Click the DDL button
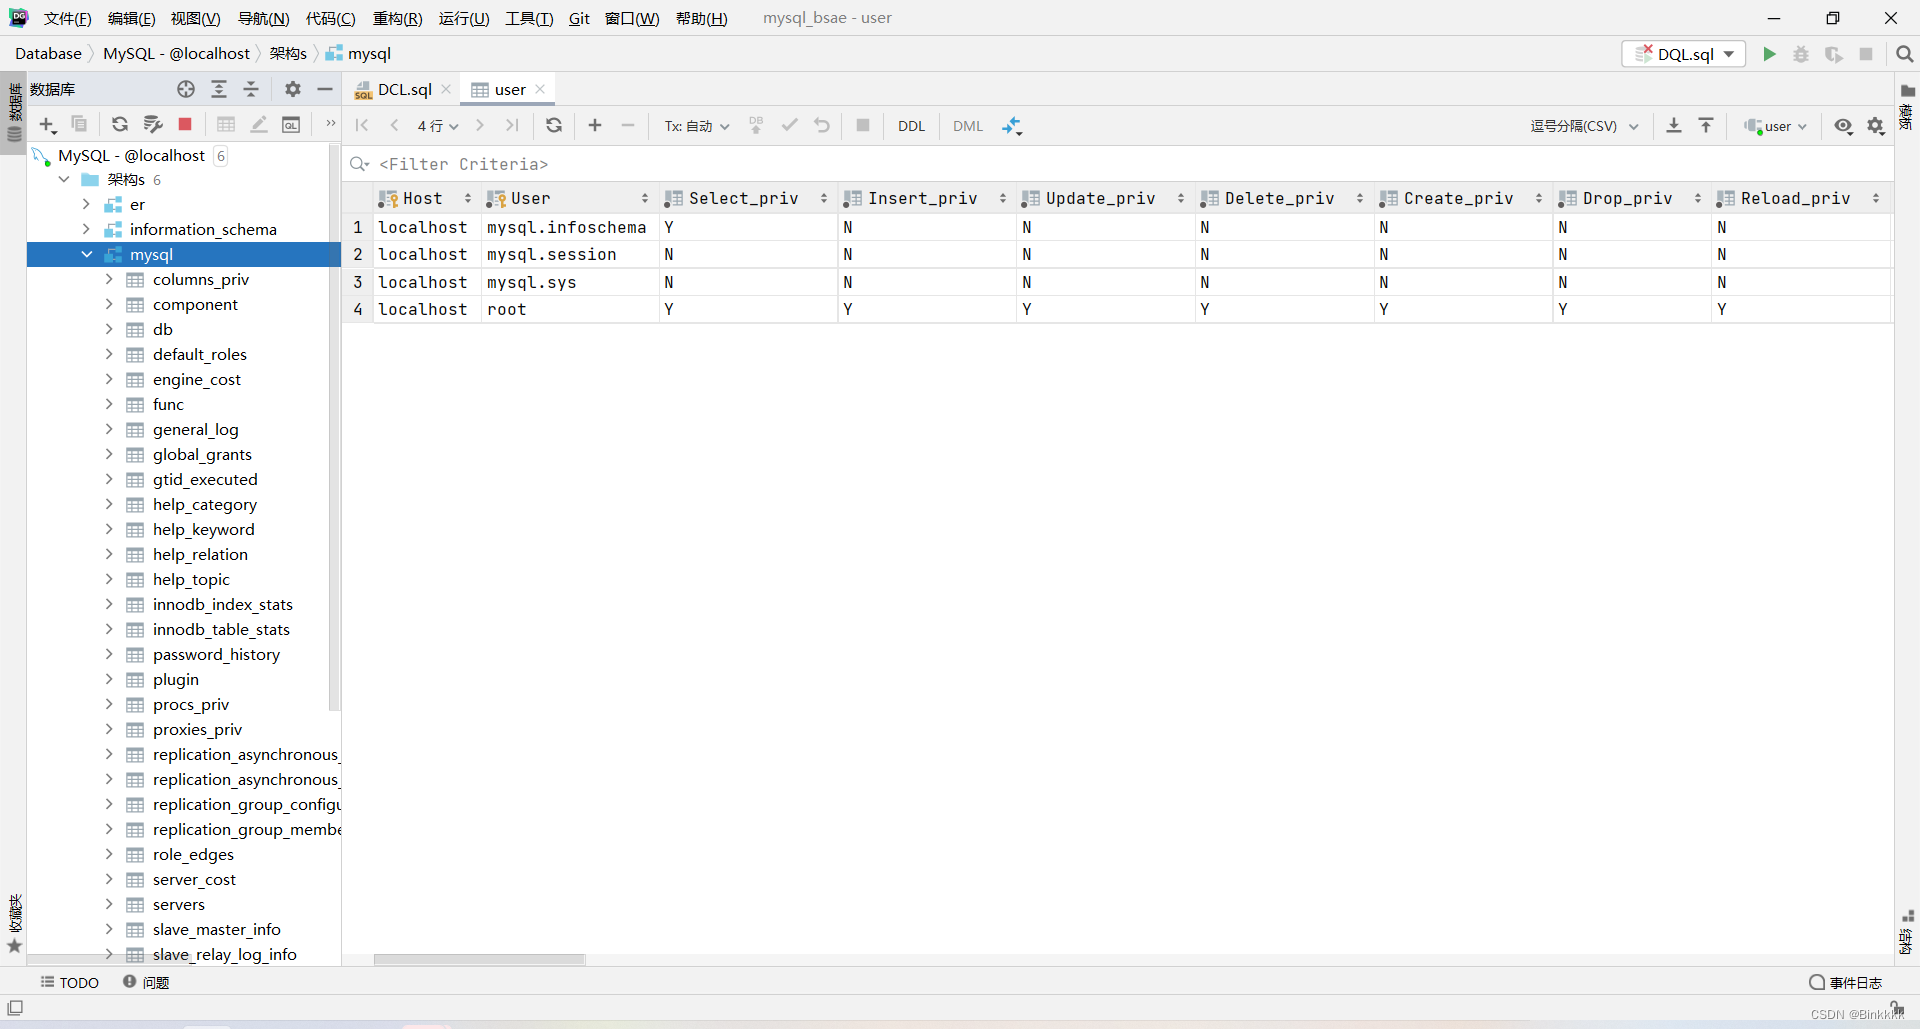 911,126
